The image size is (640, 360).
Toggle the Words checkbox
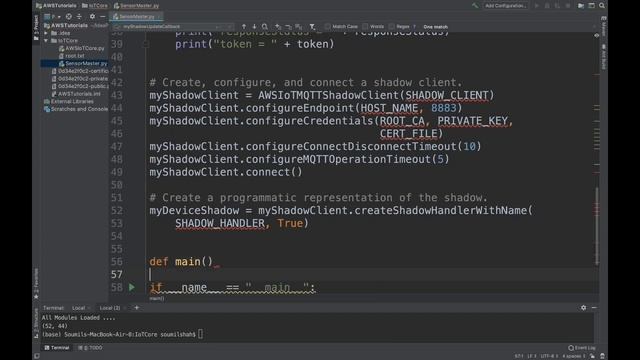tap(365, 27)
